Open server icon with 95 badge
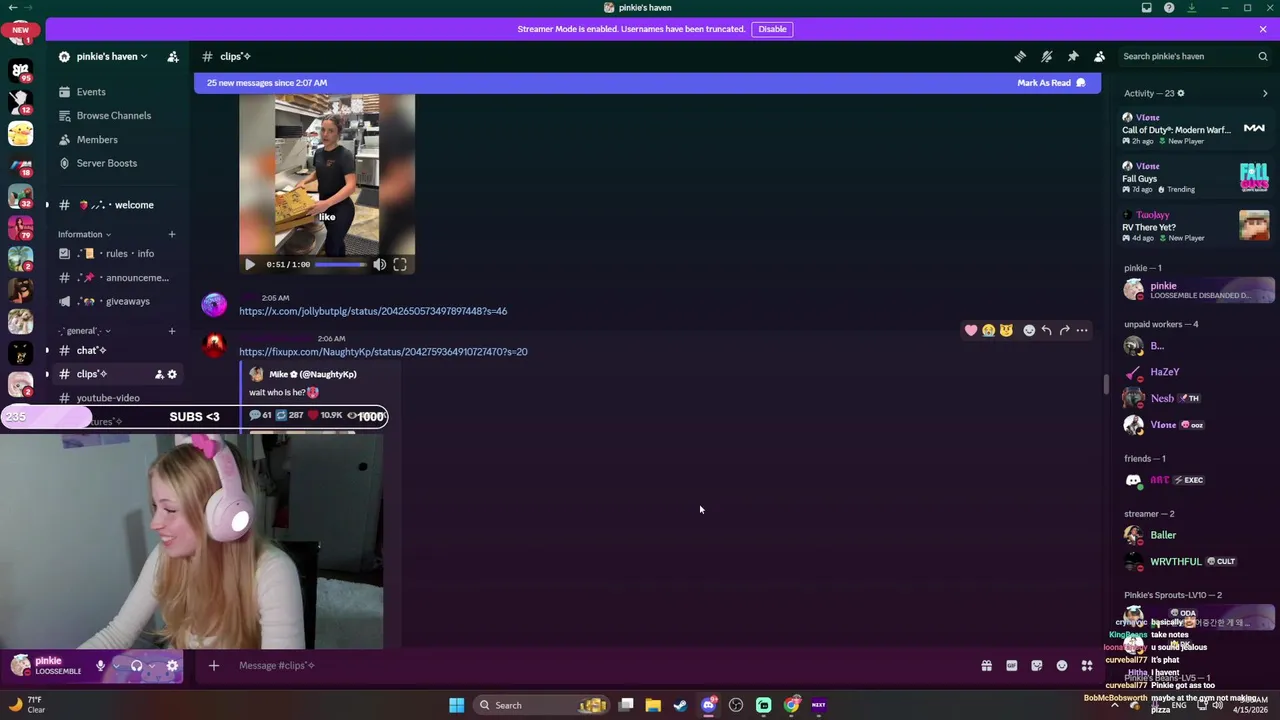 20,71
